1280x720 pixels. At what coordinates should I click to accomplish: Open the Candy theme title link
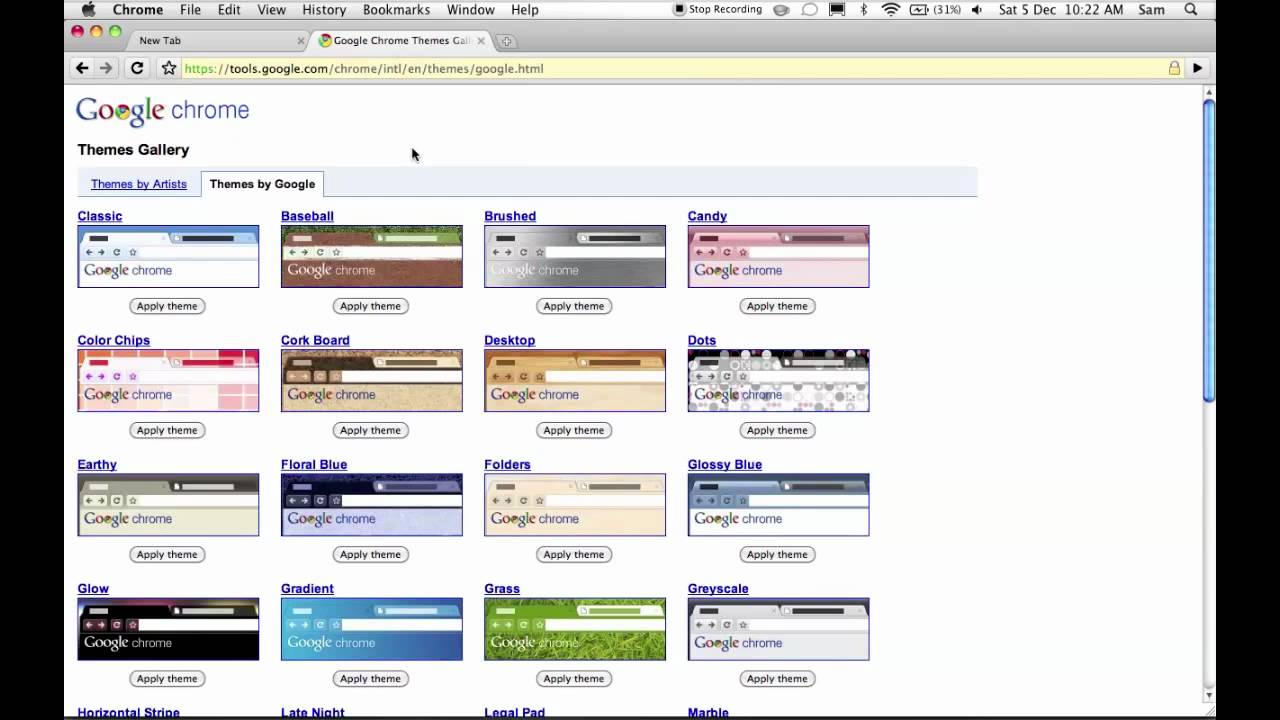707,216
